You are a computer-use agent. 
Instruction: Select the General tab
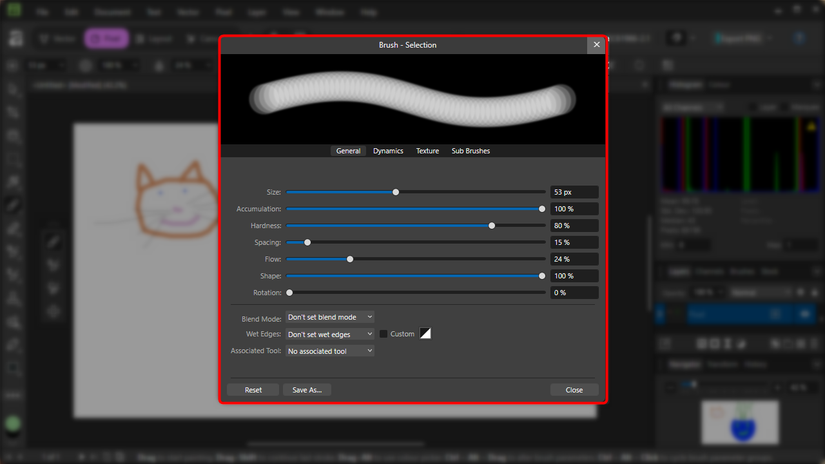coord(348,151)
